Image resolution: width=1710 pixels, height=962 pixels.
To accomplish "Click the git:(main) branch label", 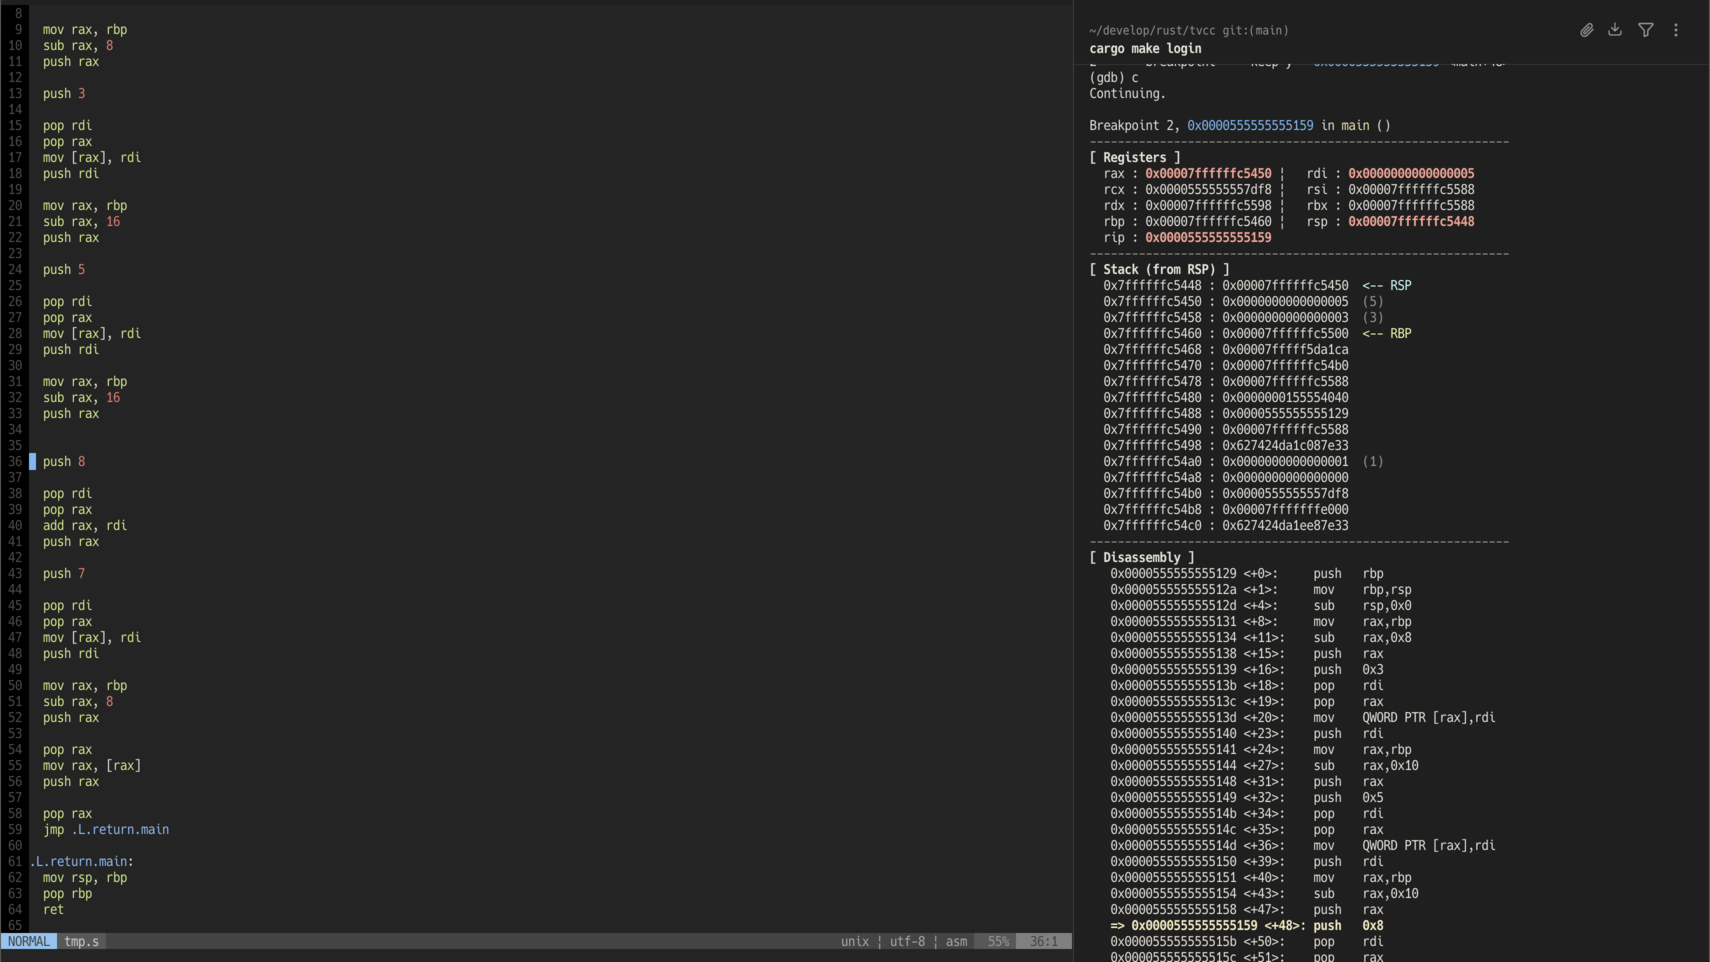I will pos(1255,30).
